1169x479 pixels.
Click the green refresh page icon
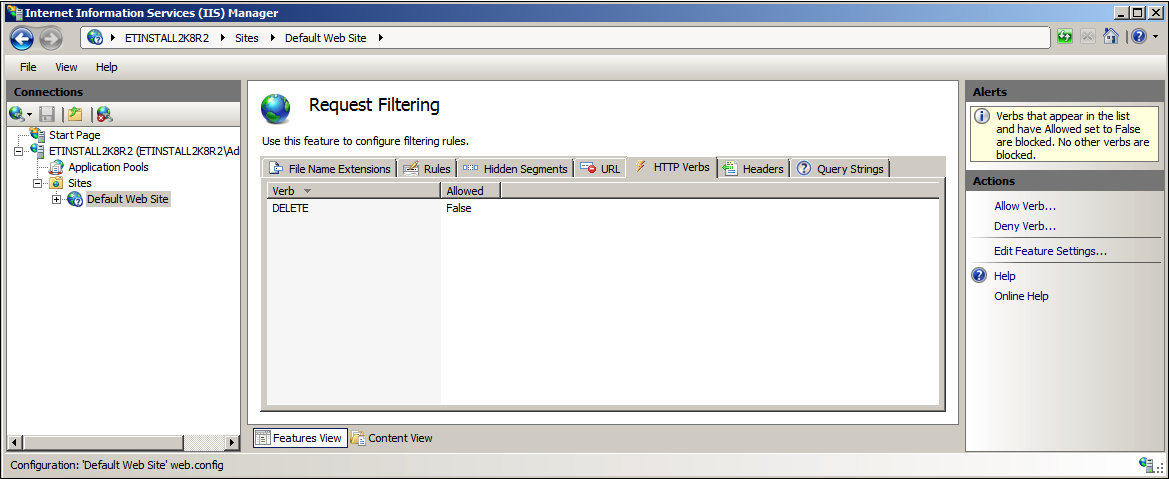(1065, 37)
